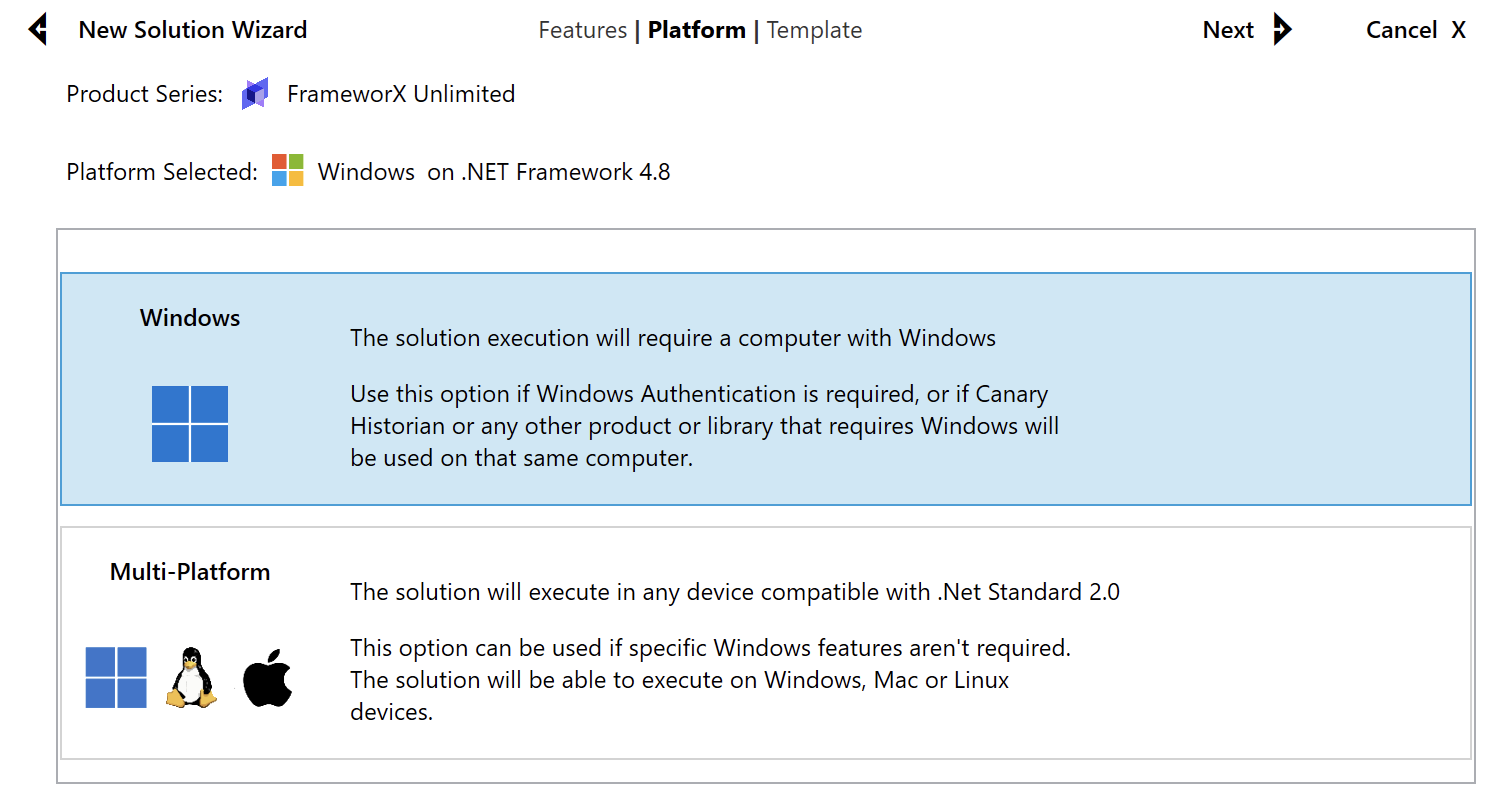The width and height of the screenshot is (1492, 804).
Task: Click the Next arrow icon
Action: pyautogui.click(x=1281, y=30)
